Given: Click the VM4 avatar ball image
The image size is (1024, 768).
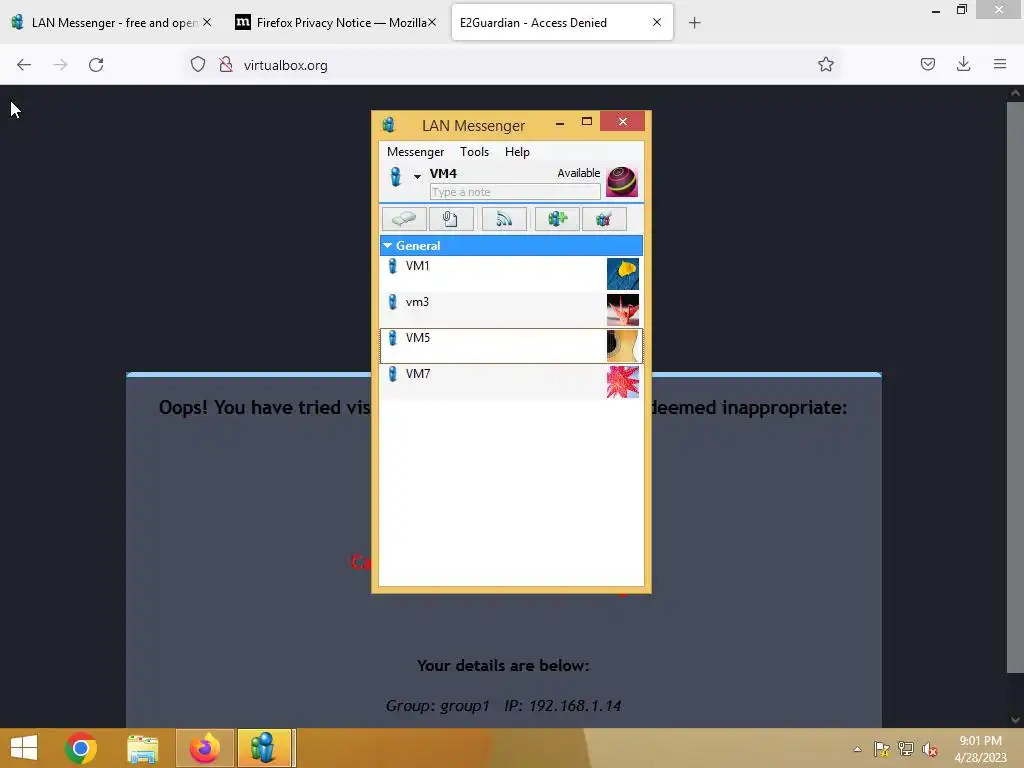Looking at the screenshot, I should (622, 182).
